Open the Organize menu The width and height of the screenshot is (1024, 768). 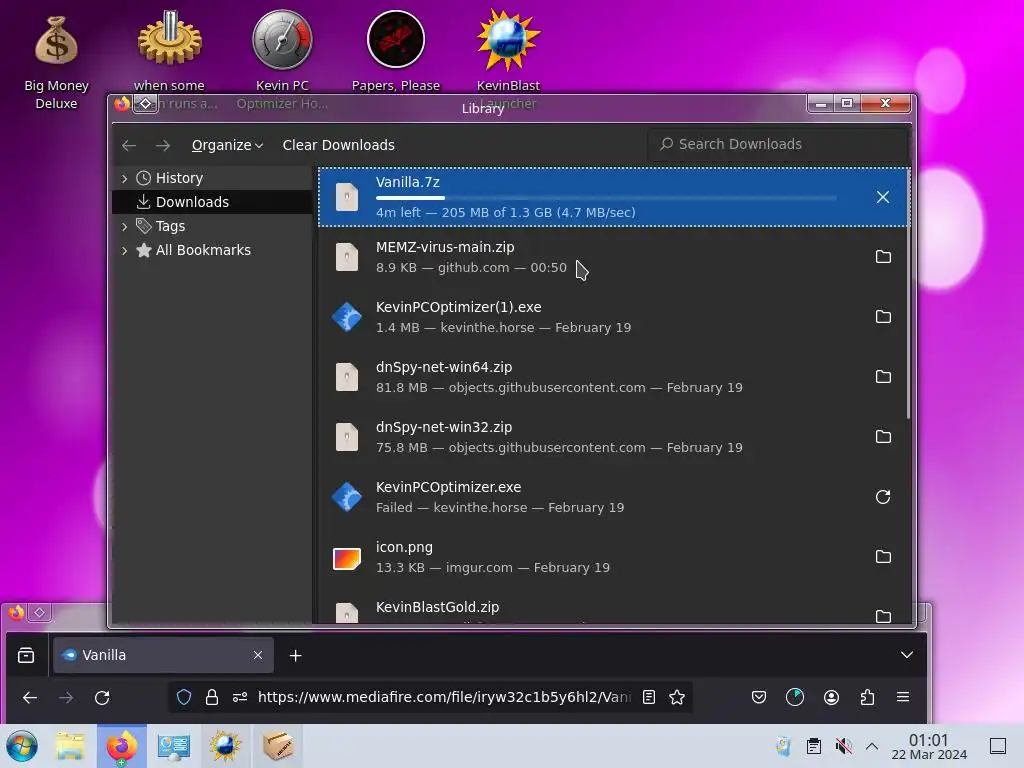click(227, 145)
